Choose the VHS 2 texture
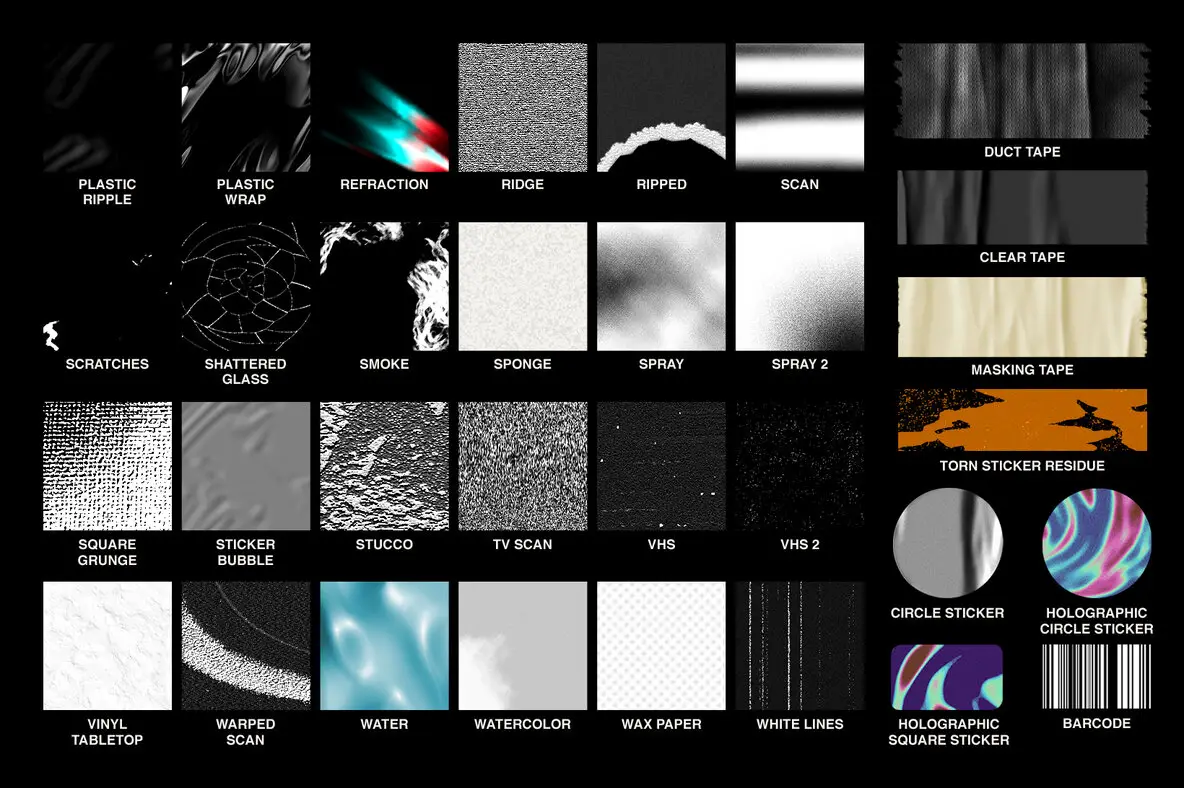The height and width of the screenshot is (788, 1184). [x=799, y=465]
